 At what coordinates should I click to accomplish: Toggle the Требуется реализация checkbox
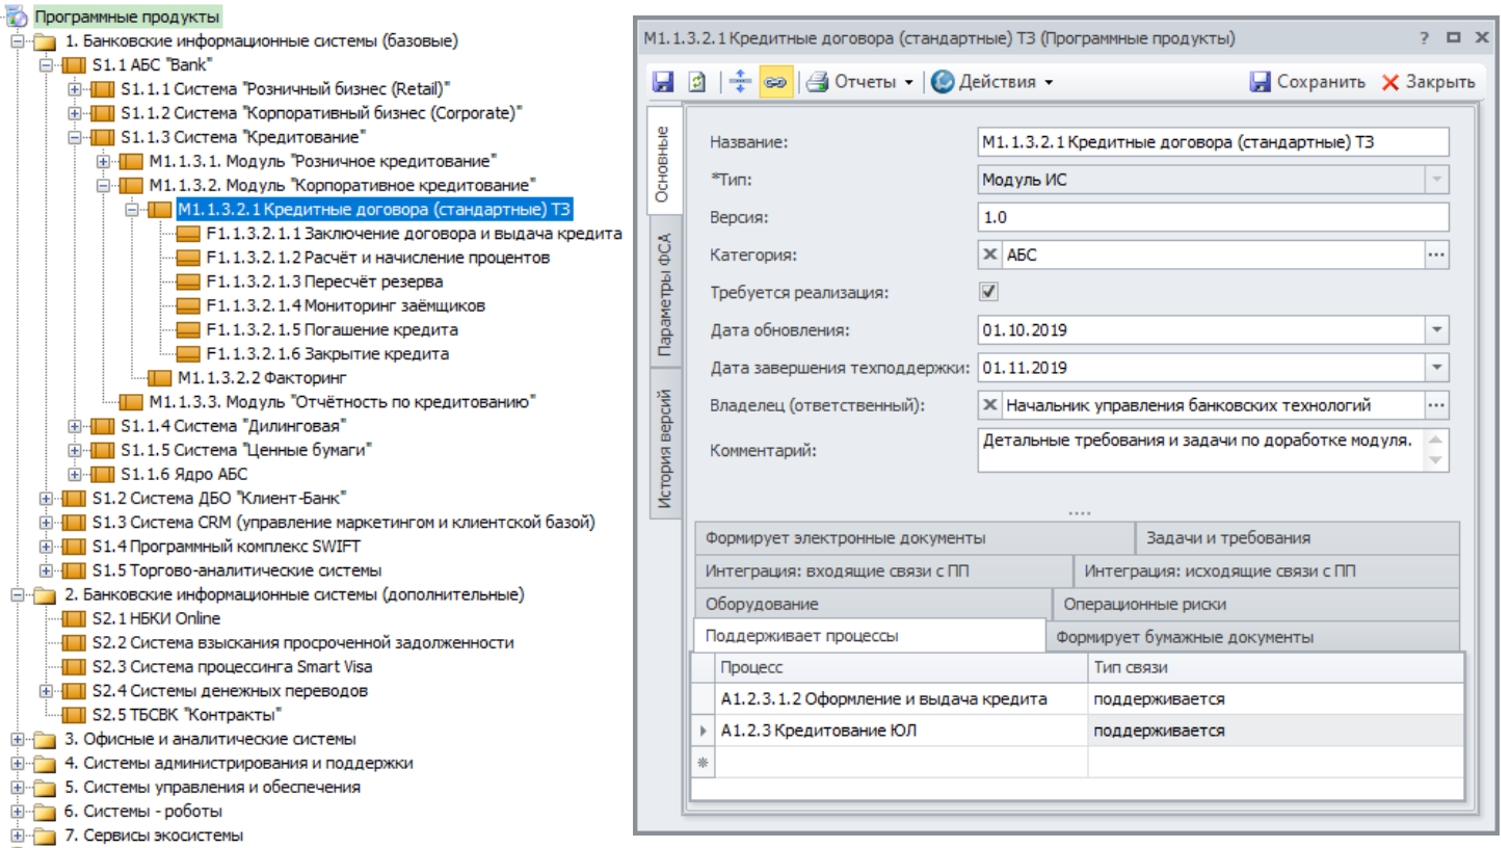(x=989, y=292)
